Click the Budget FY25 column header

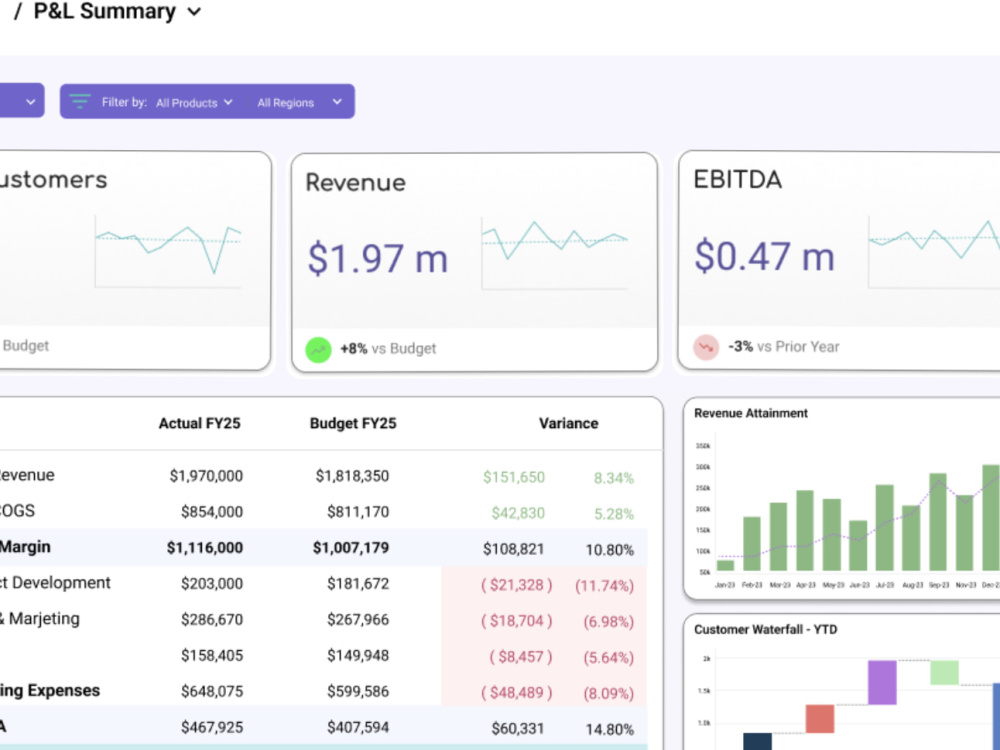click(x=353, y=423)
